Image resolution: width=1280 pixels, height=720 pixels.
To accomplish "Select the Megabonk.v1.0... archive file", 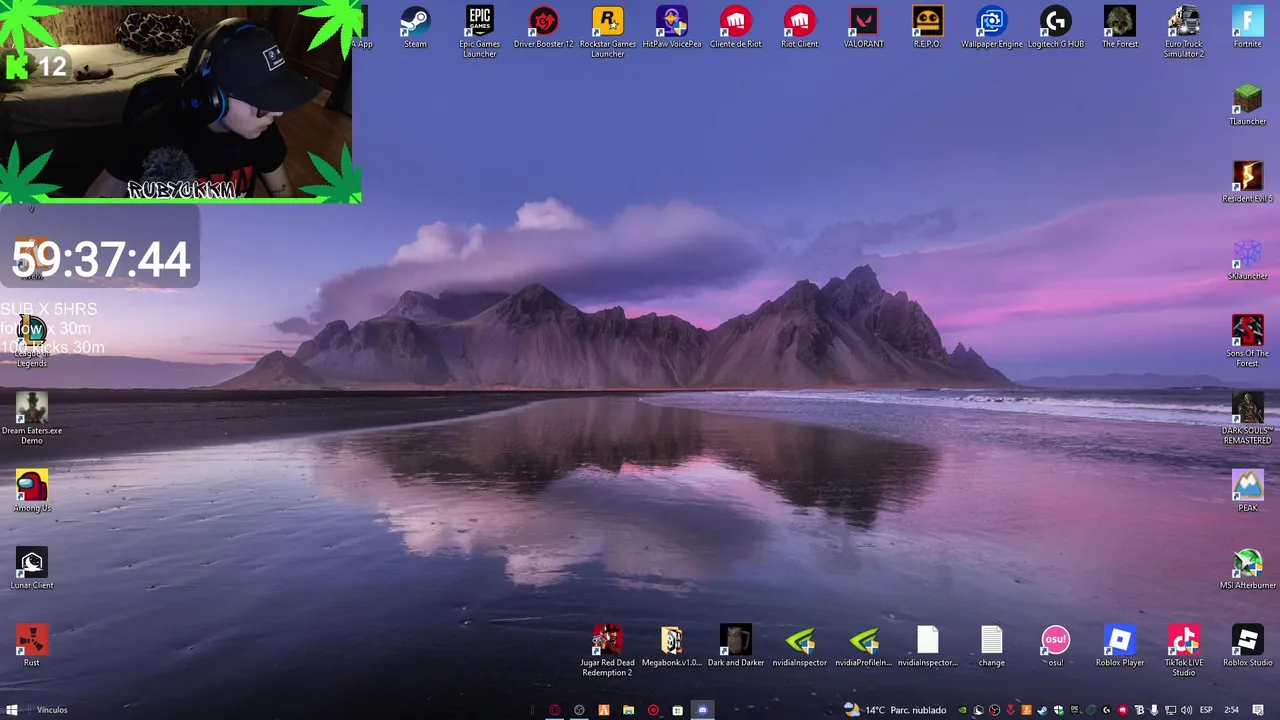I will point(672,645).
